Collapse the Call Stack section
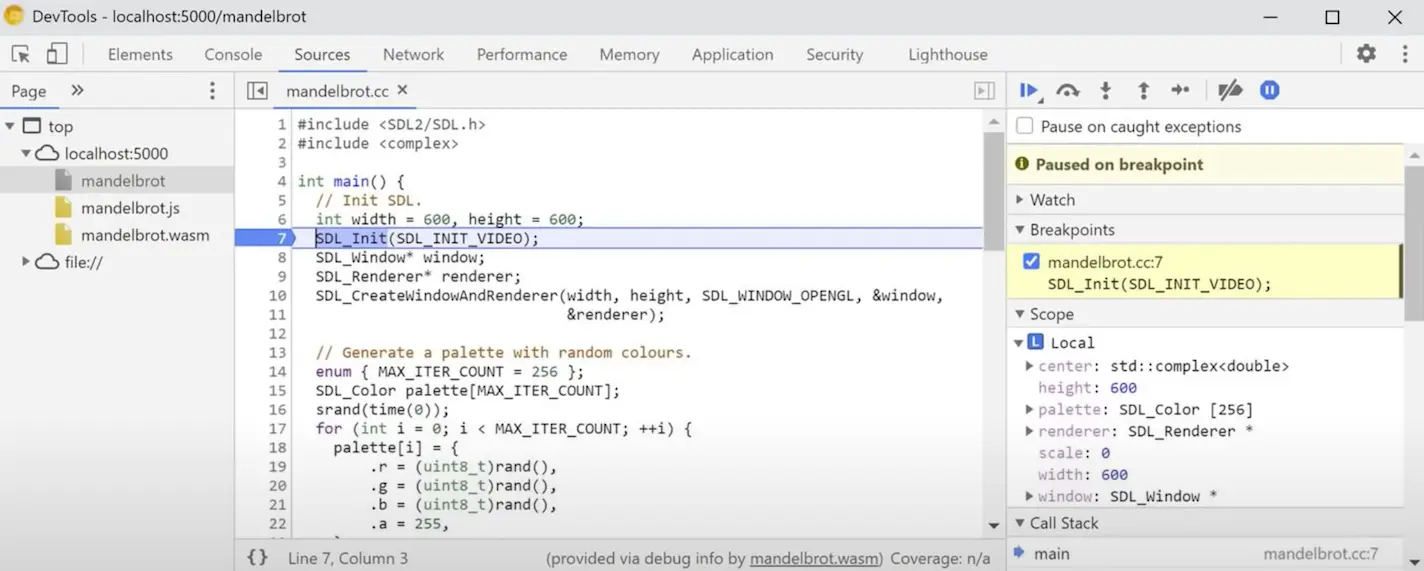 coord(1020,523)
